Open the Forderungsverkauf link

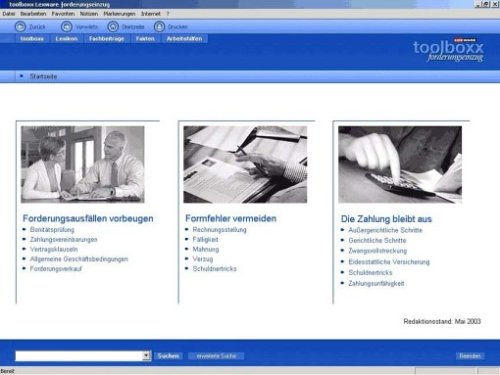(x=56, y=269)
